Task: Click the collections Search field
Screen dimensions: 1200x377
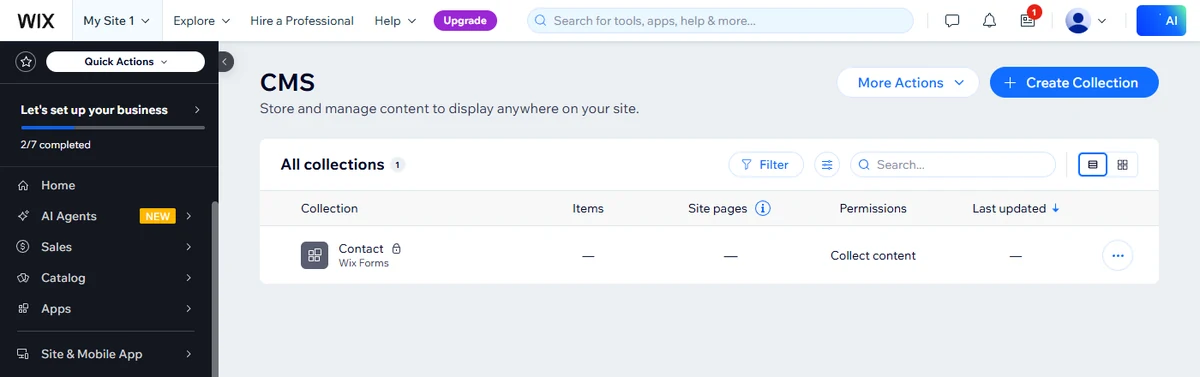Action: (953, 165)
